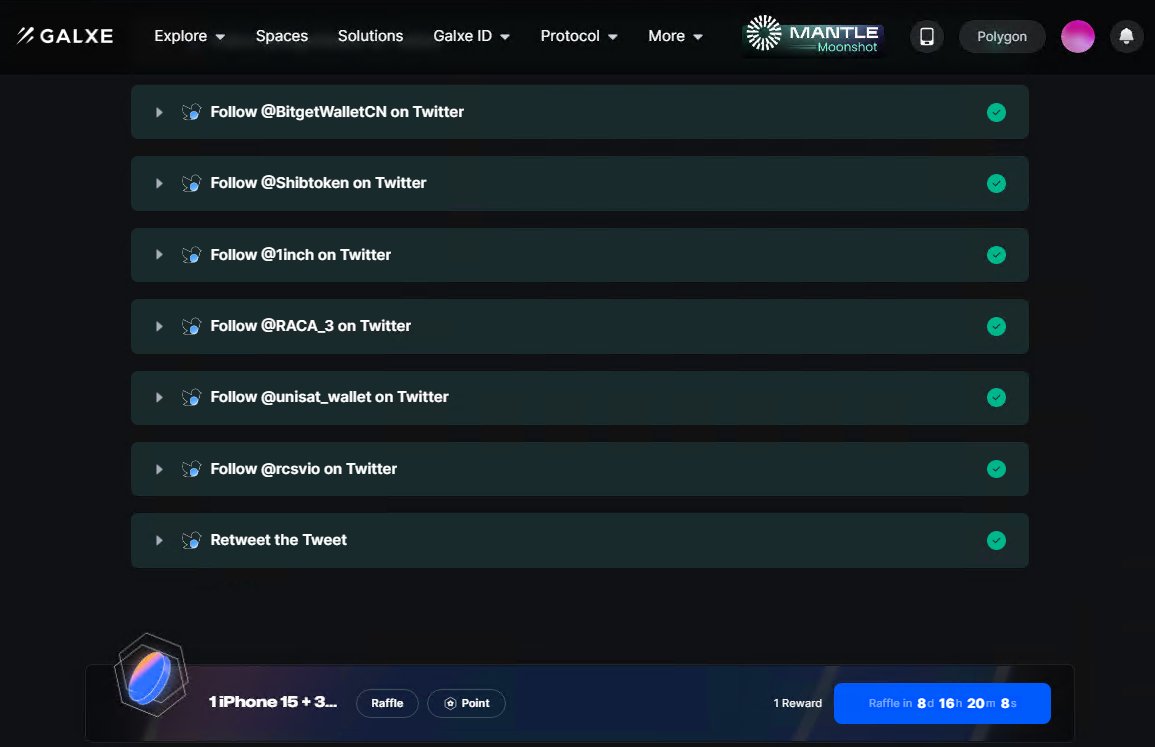Expand the Galxe ID dropdown
The width and height of the screenshot is (1155, 747).
[x=471, y=36]
